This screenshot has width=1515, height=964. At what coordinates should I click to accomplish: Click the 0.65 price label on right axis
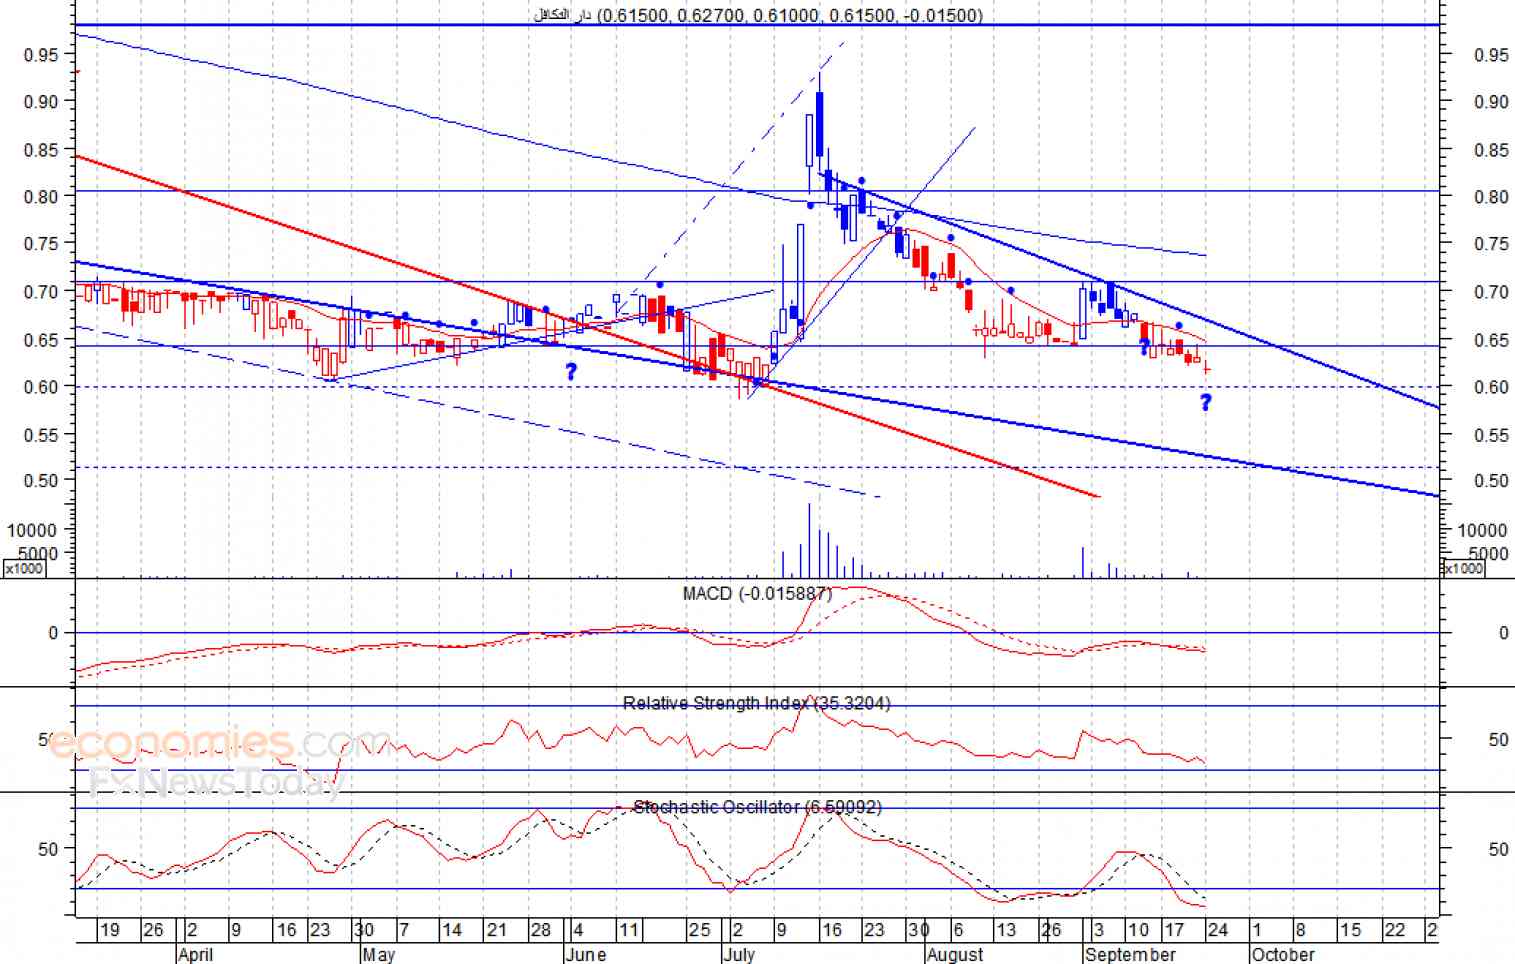[x=1491, y=340]
